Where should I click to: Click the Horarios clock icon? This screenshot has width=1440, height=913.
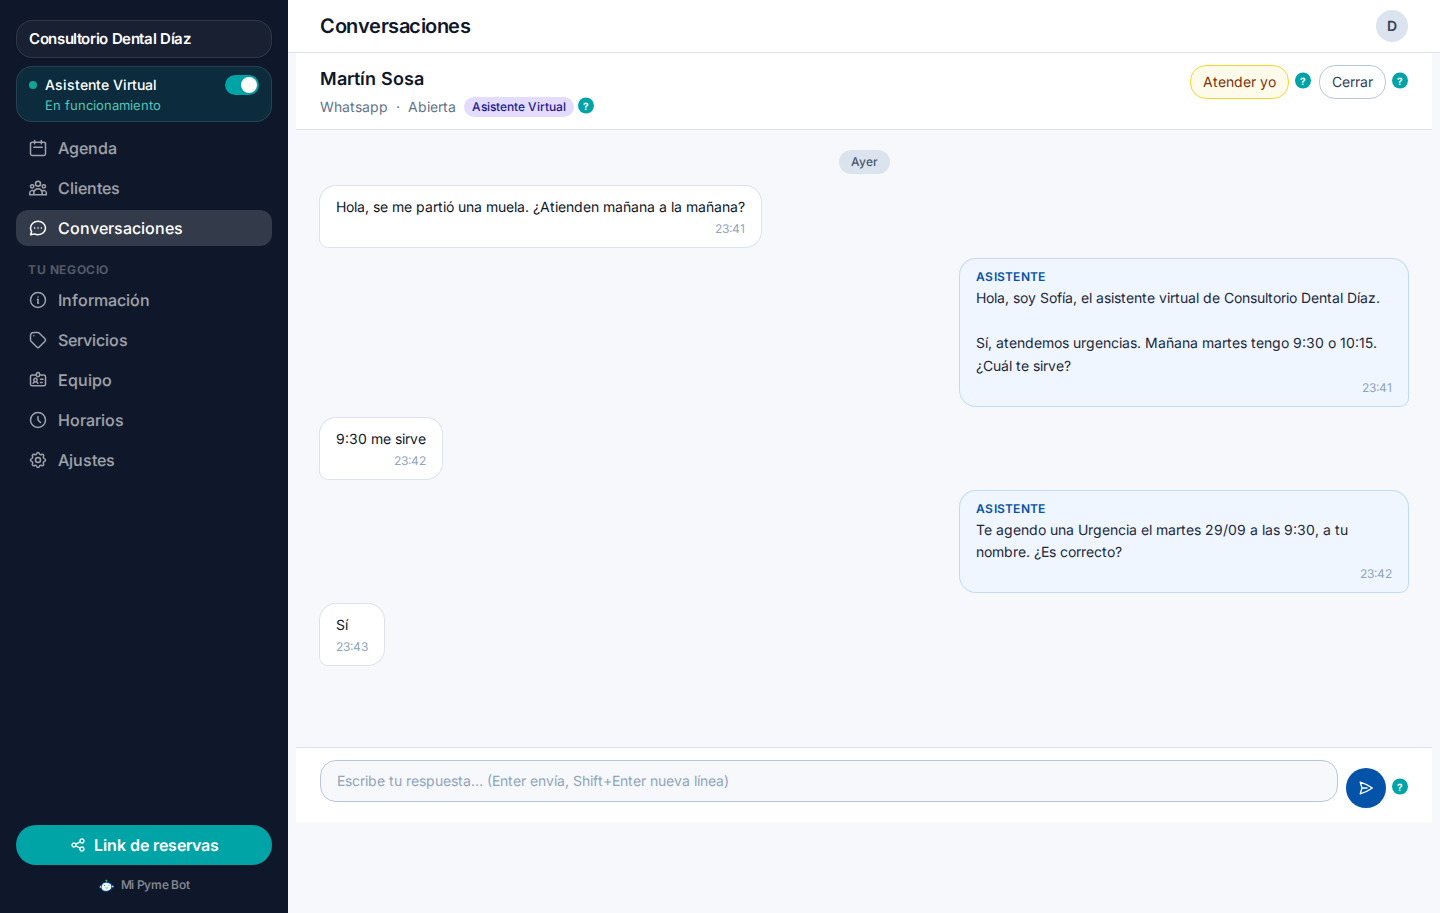(x=38, y=420)
